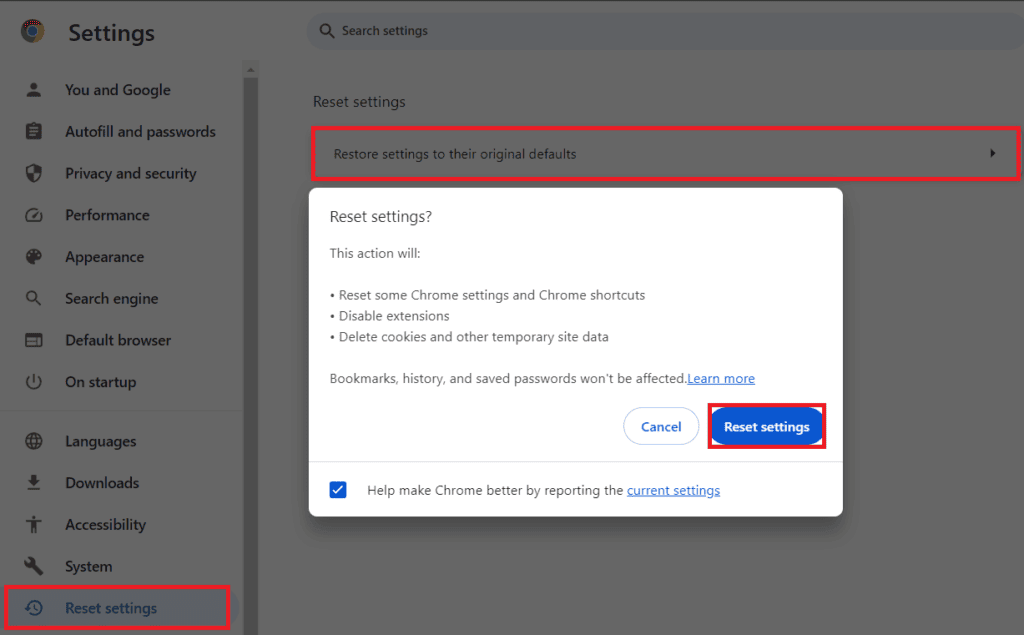
Task: Click the speedometer icon for Performance
Action: (x=33, y=215)
